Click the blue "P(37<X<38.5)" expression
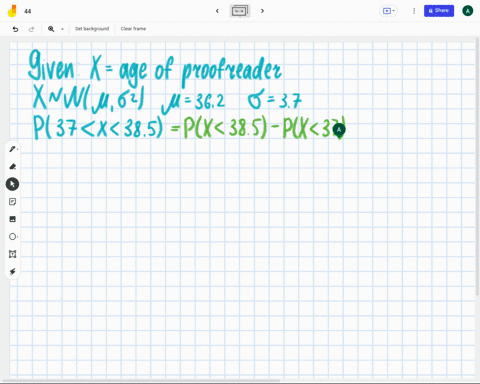 point(98,127)
